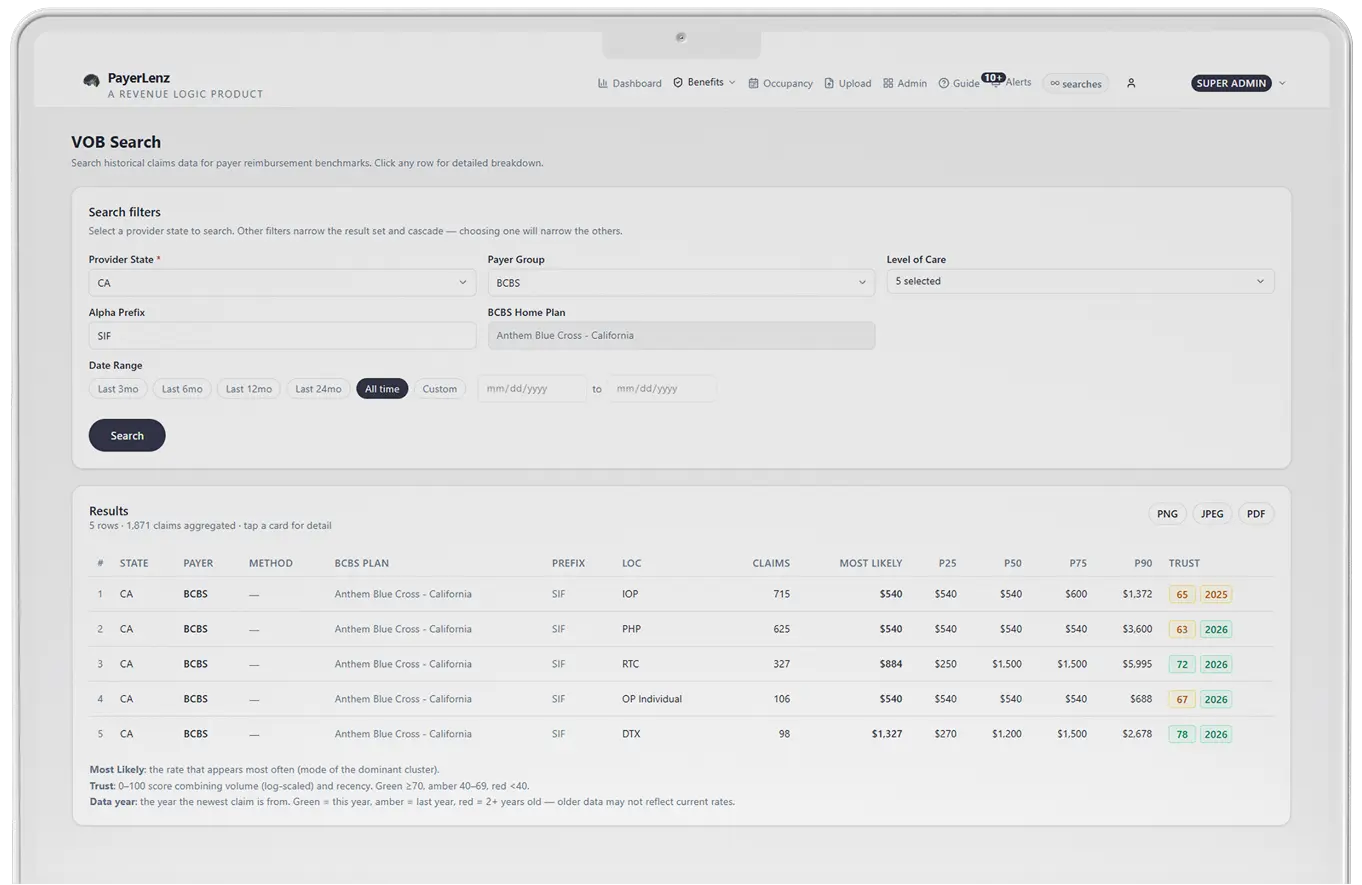Export results as PNG
Image resolution: width=1362 pixels, height=885 pixels.
click(1167, 514)
